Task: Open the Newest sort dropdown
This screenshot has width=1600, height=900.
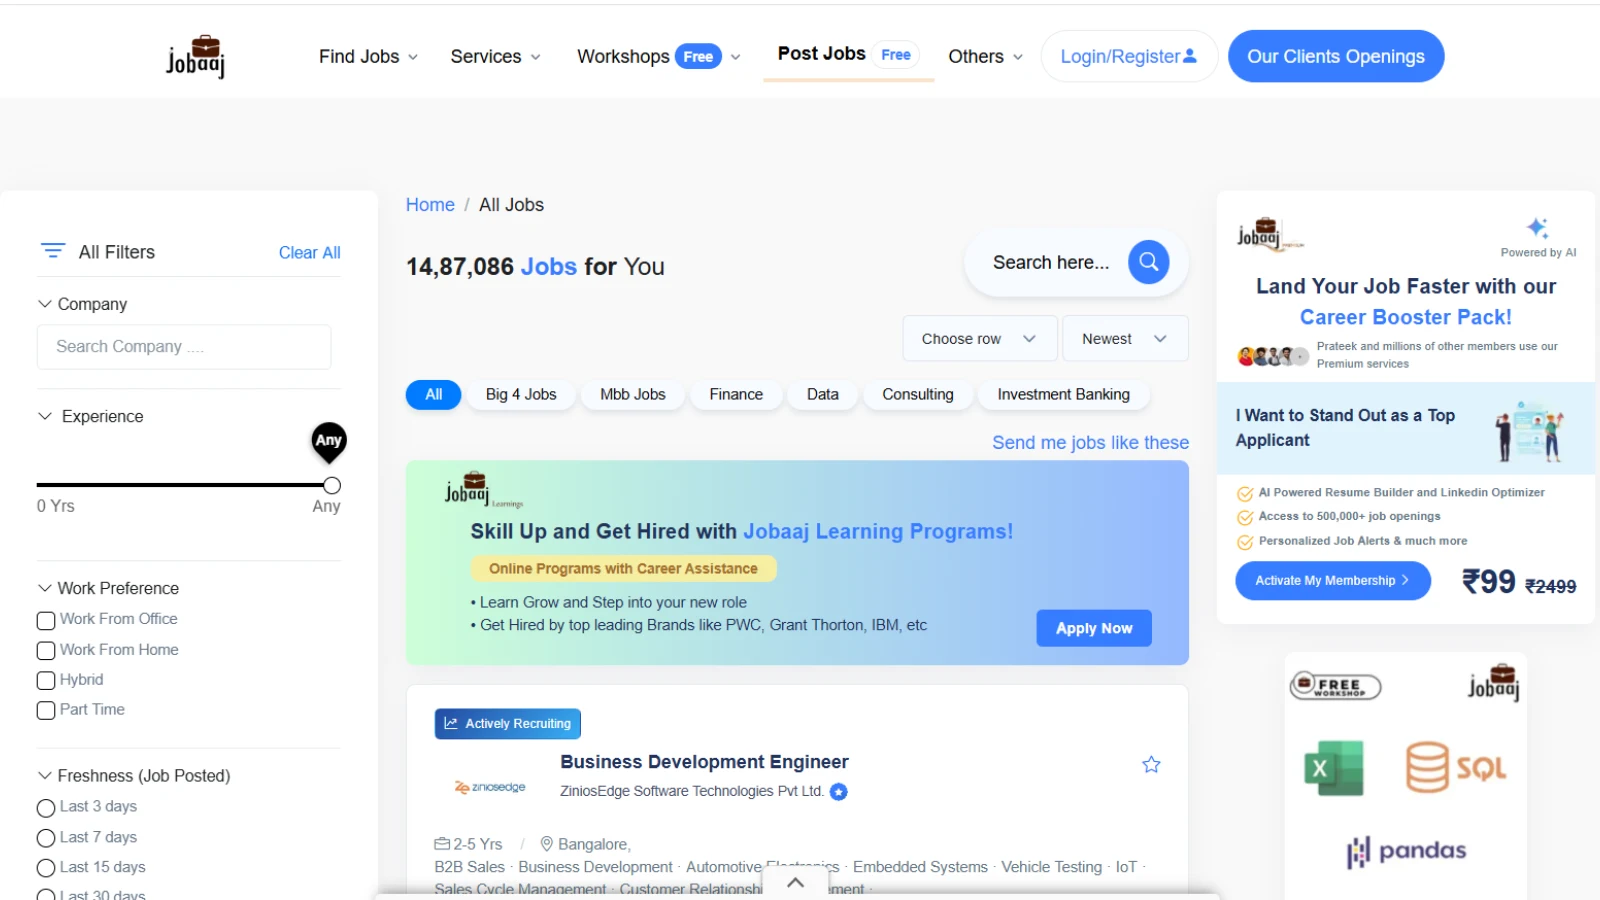Action: click(1124, 339)
